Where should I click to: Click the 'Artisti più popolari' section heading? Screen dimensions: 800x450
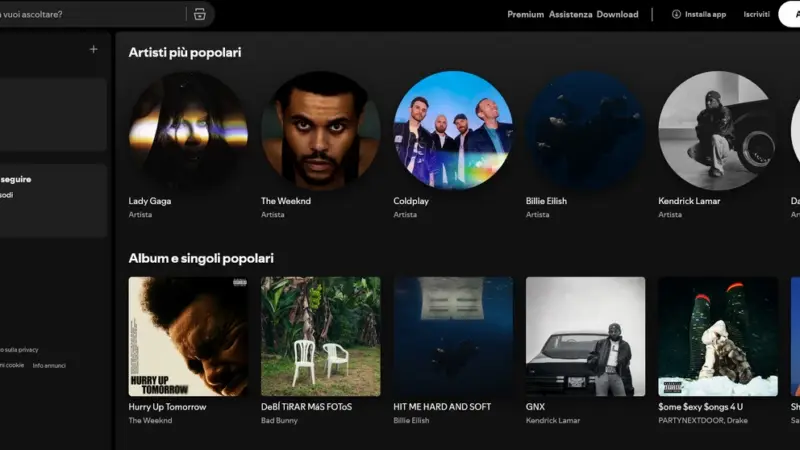[184, 52]
